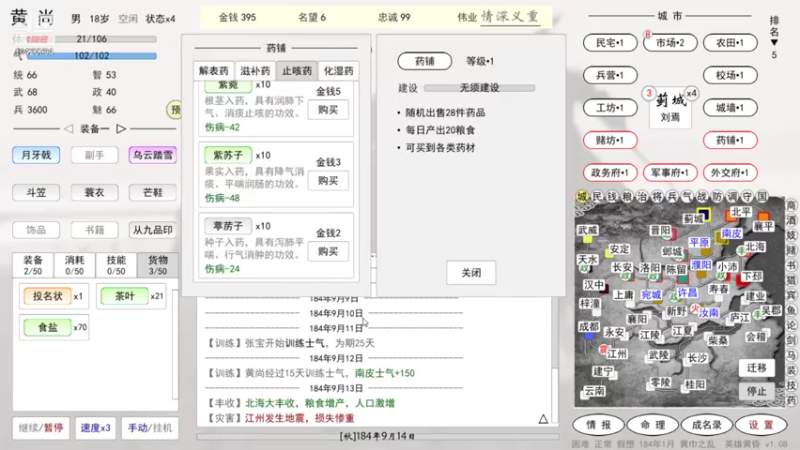Screen dimensions: 800x450
Task: Click the 建设 无须建设 progress bar
Action: click(x=479, y=88)
